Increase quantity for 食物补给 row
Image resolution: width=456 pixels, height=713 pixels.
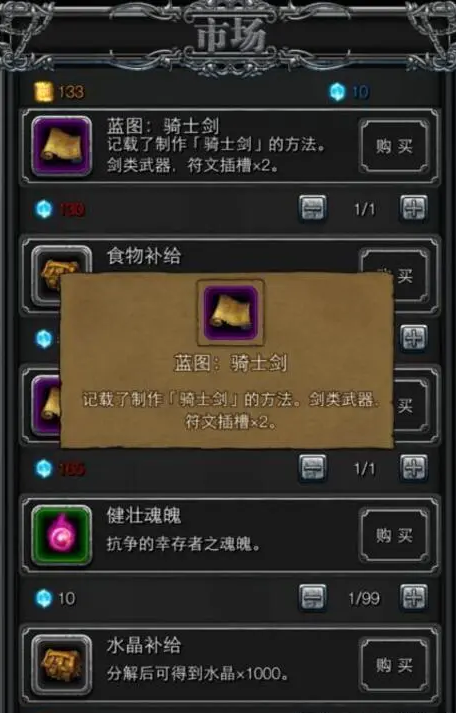(x=413, y=338)
